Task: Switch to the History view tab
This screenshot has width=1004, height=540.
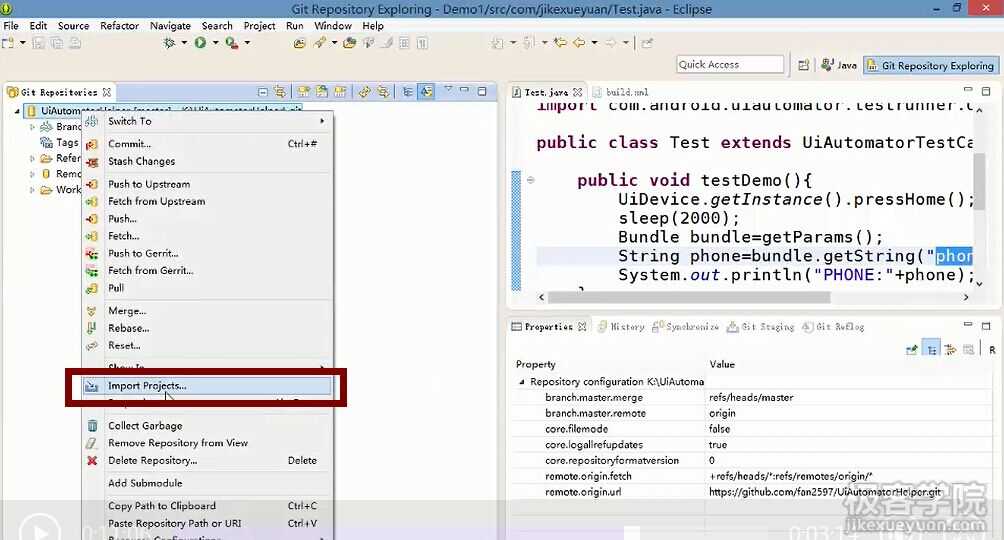Action: click(621, 327)
